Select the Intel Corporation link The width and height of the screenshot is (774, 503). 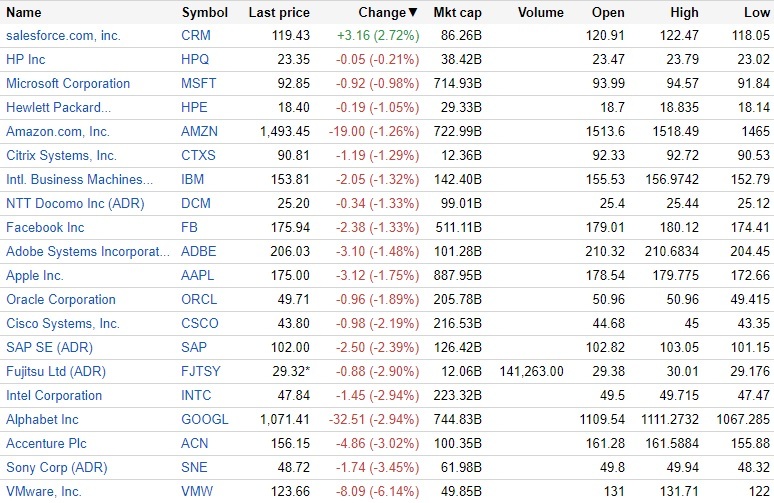coord(54,396)
